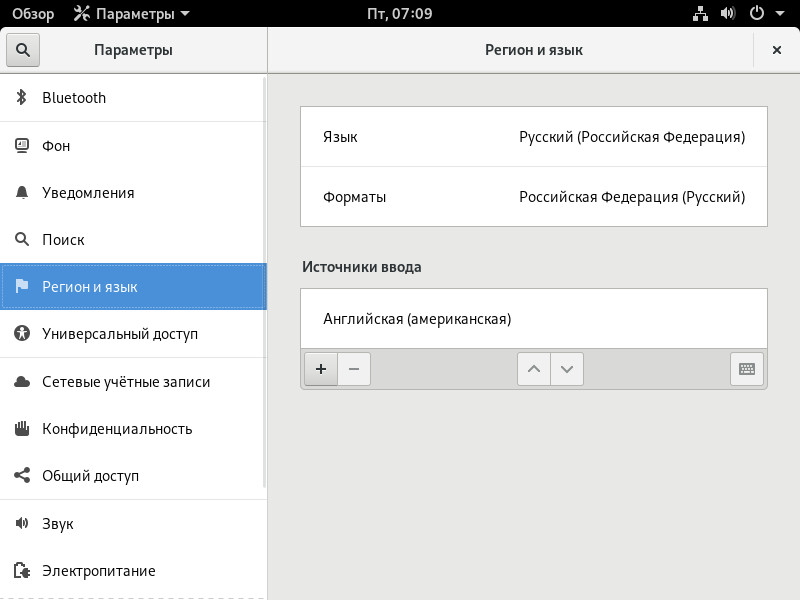Select Универсальный доступ in the sidebar
The width and height of the screenshot is (800, 600).
(x=133, y=334)
